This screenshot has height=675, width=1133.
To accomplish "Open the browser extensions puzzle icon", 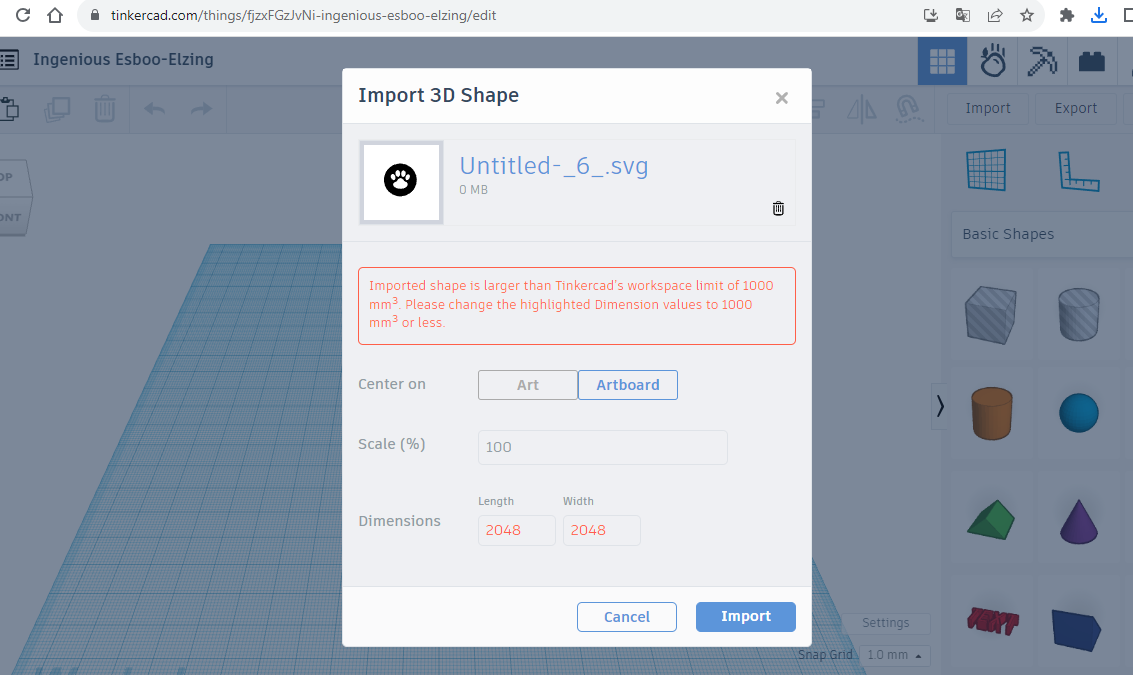I will pyautogui.click(x=1067, y=15).
